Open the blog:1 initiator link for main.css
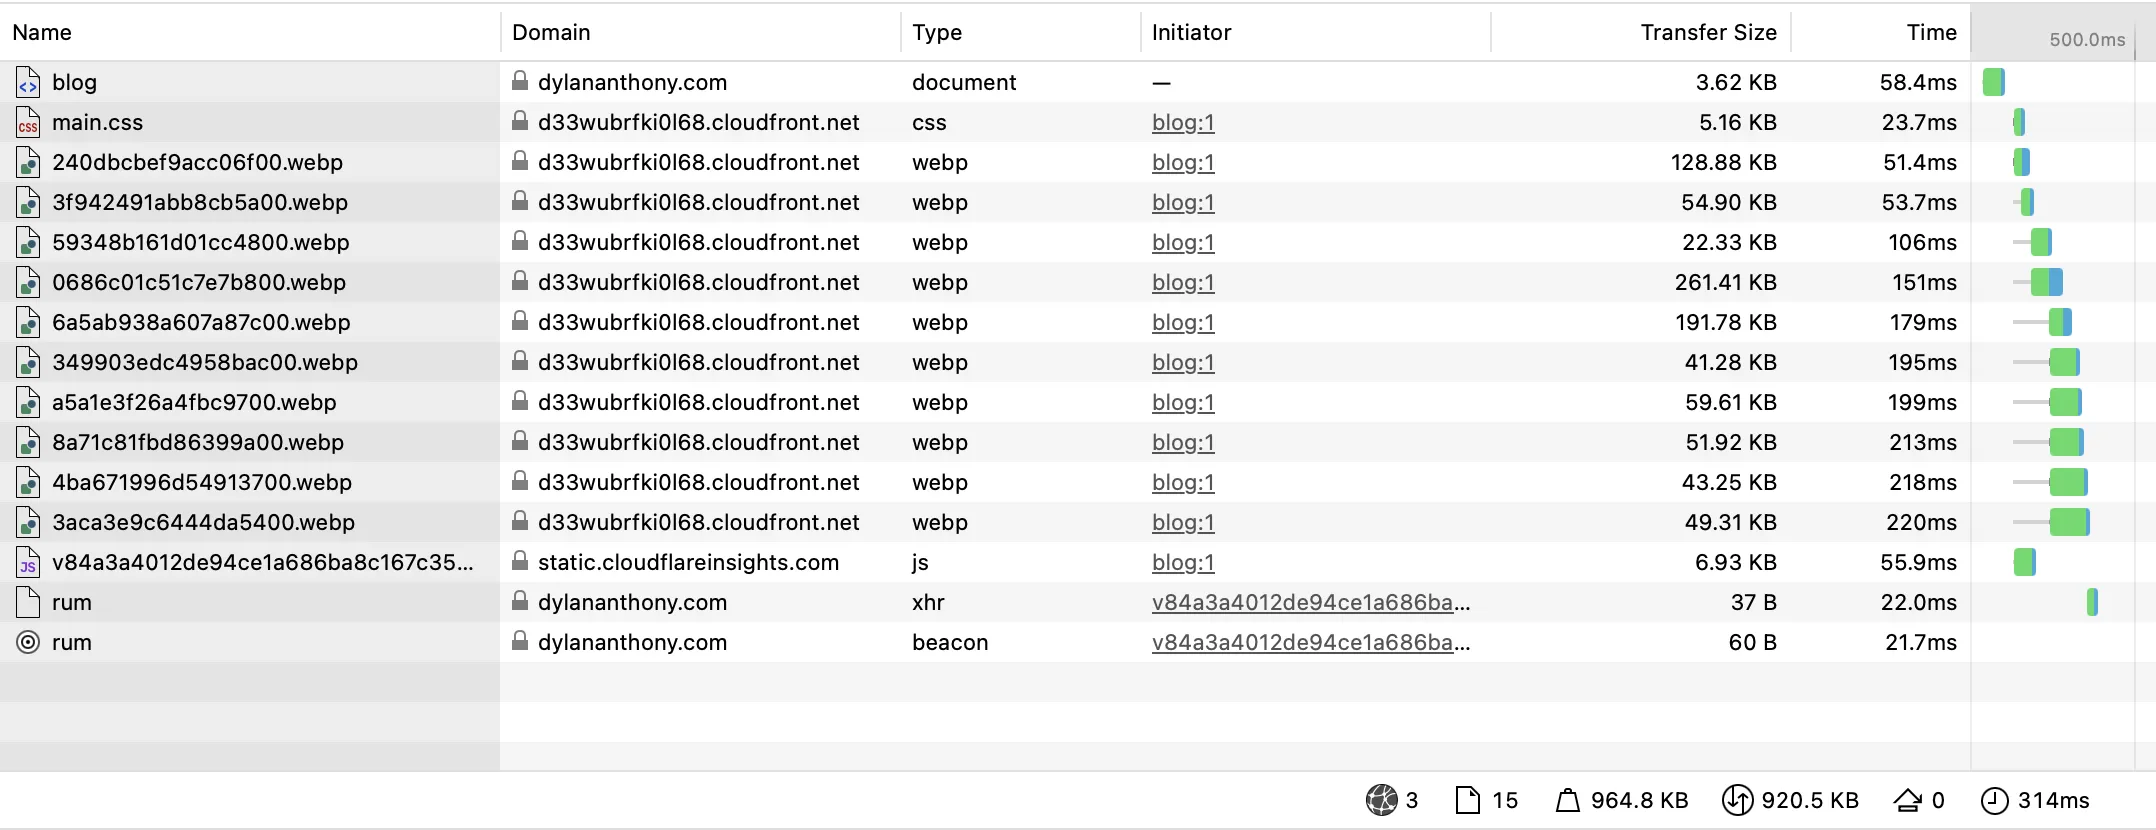 coord(1182,122)
